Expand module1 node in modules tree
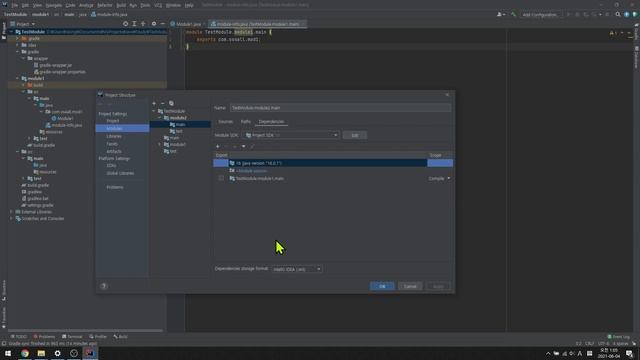Image resolution: width=640 pixels, height=360 pixels. pos(160,144)
